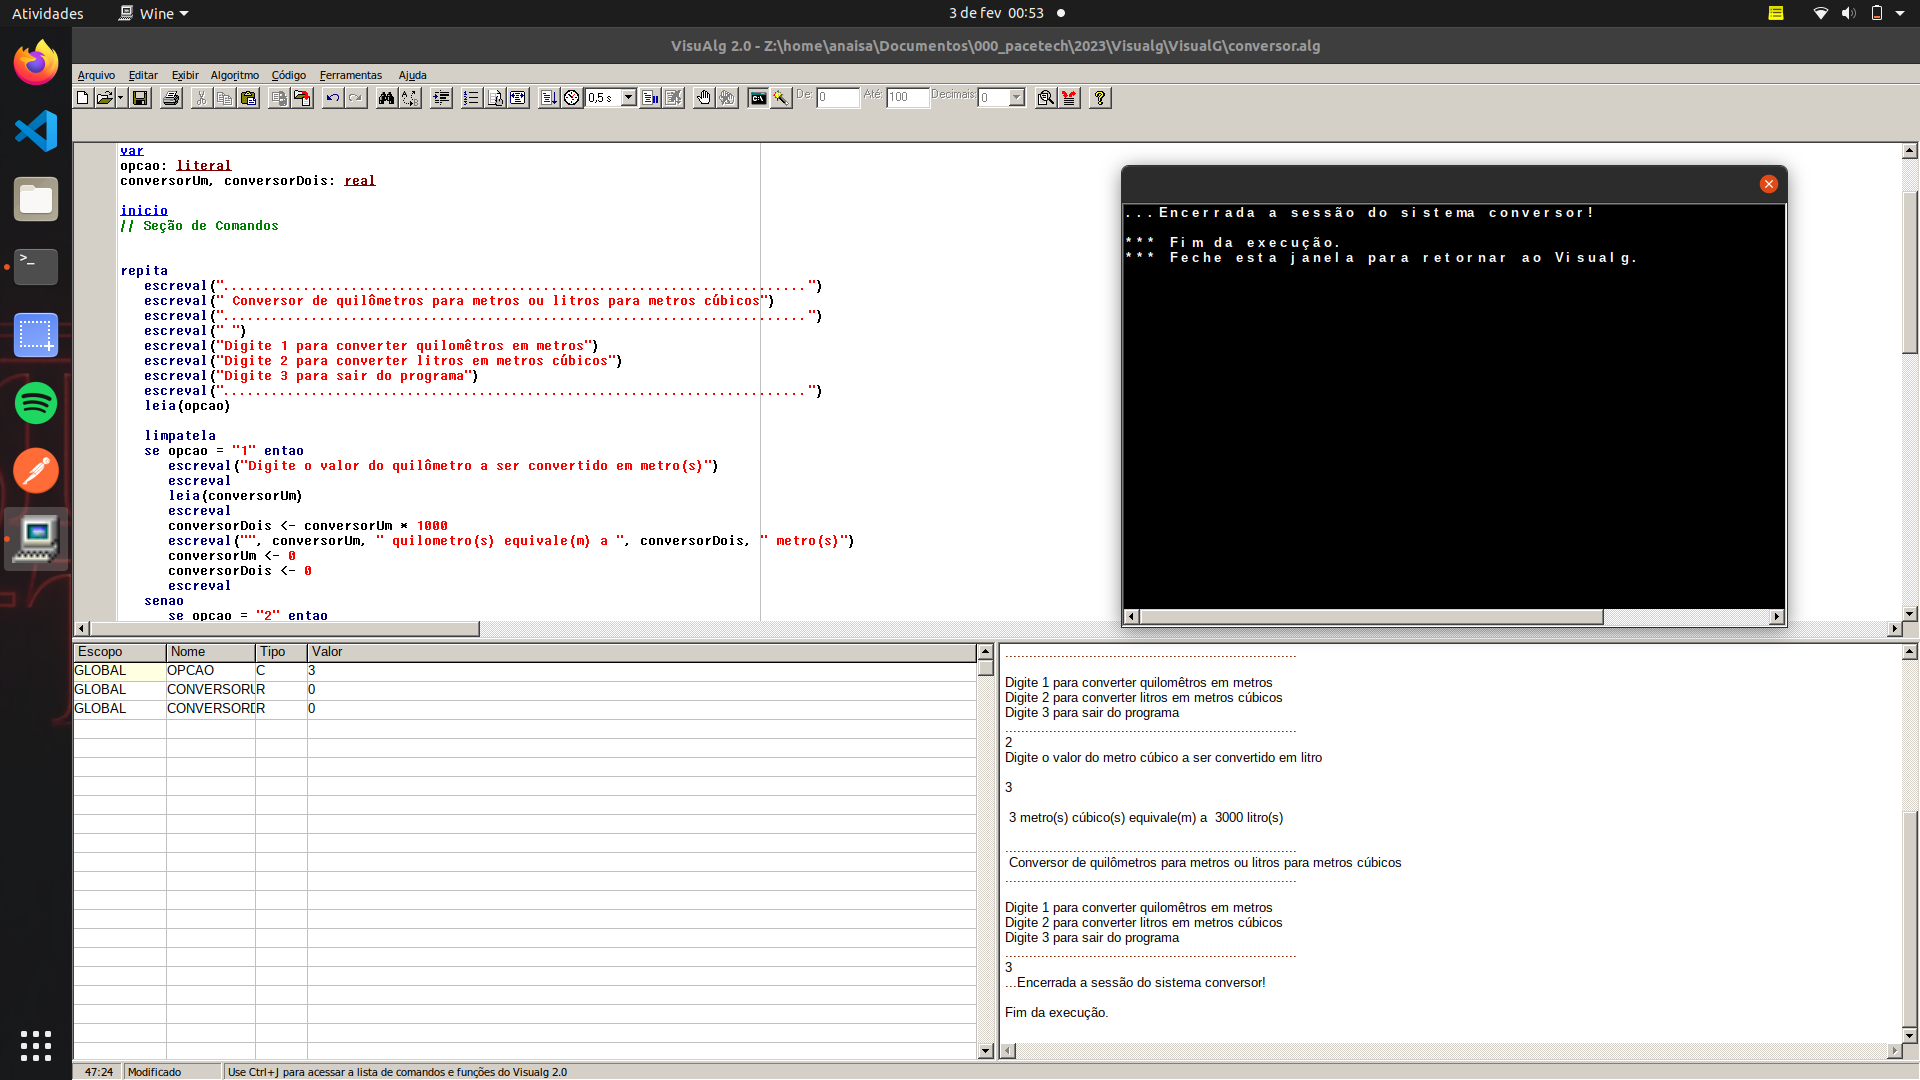
Task: Open the Algoritmo menu
Action: (x=234, y=75)
